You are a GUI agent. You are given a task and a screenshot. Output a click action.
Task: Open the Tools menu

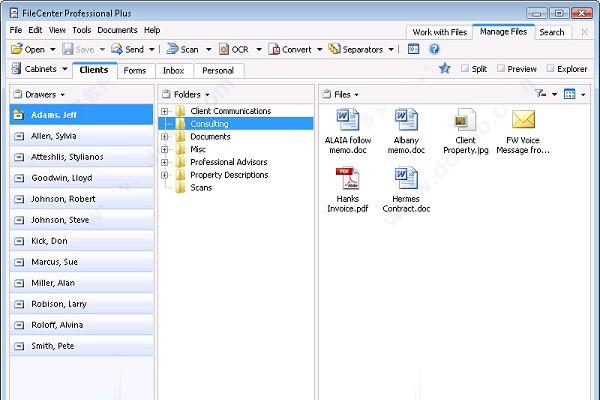click(82, 30)
